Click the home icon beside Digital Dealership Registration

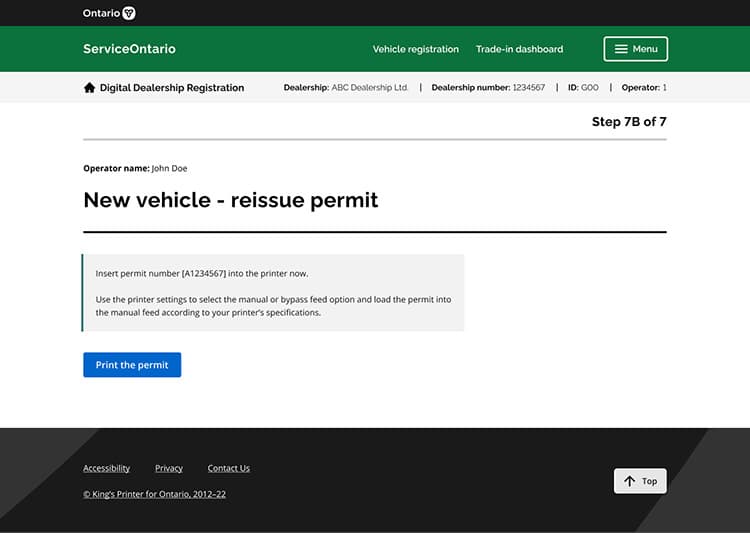[89, 88]
